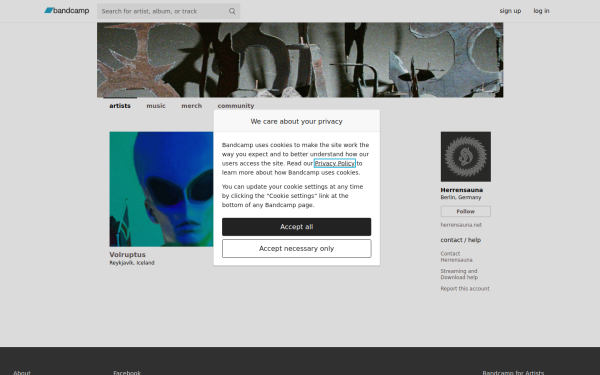600x375 pixels.
Task: Open Streaming and Download help link
Action: point(459,274)
